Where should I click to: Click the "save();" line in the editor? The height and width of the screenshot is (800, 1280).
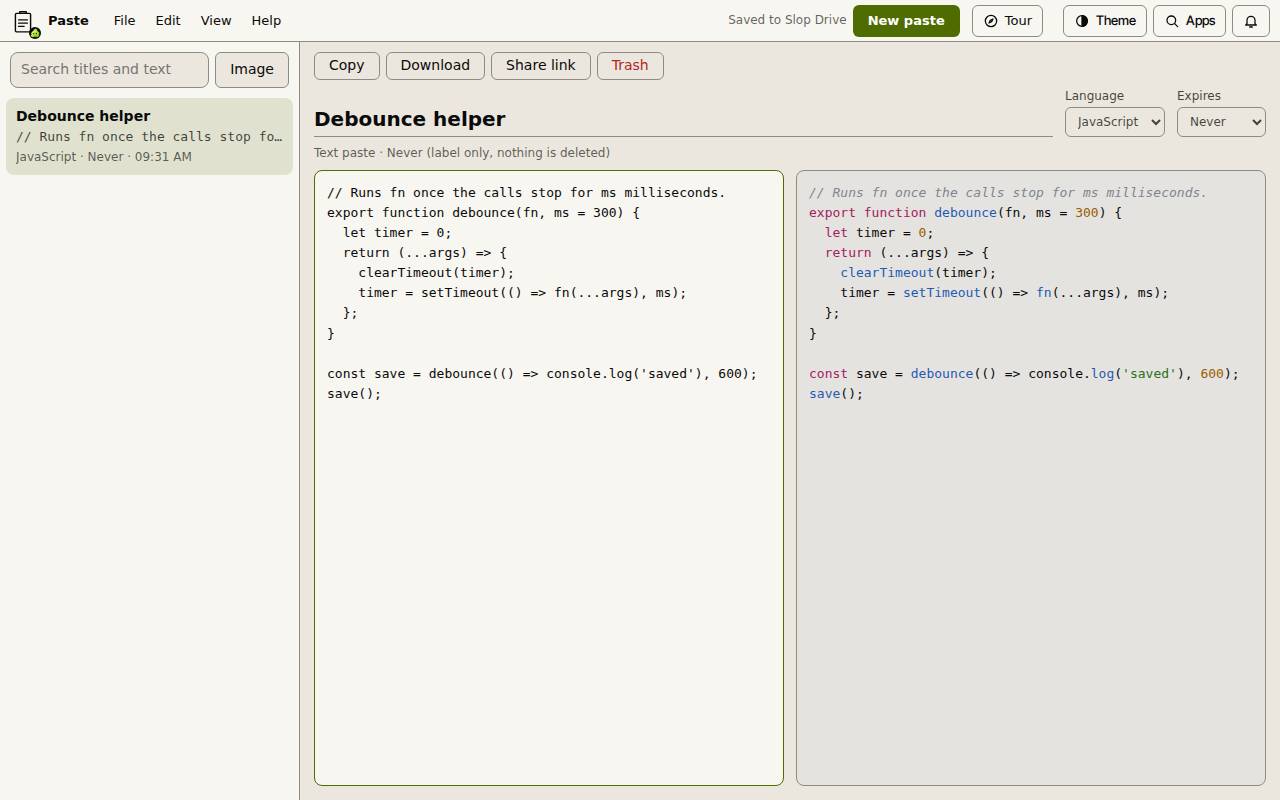[x=354, y=394]
